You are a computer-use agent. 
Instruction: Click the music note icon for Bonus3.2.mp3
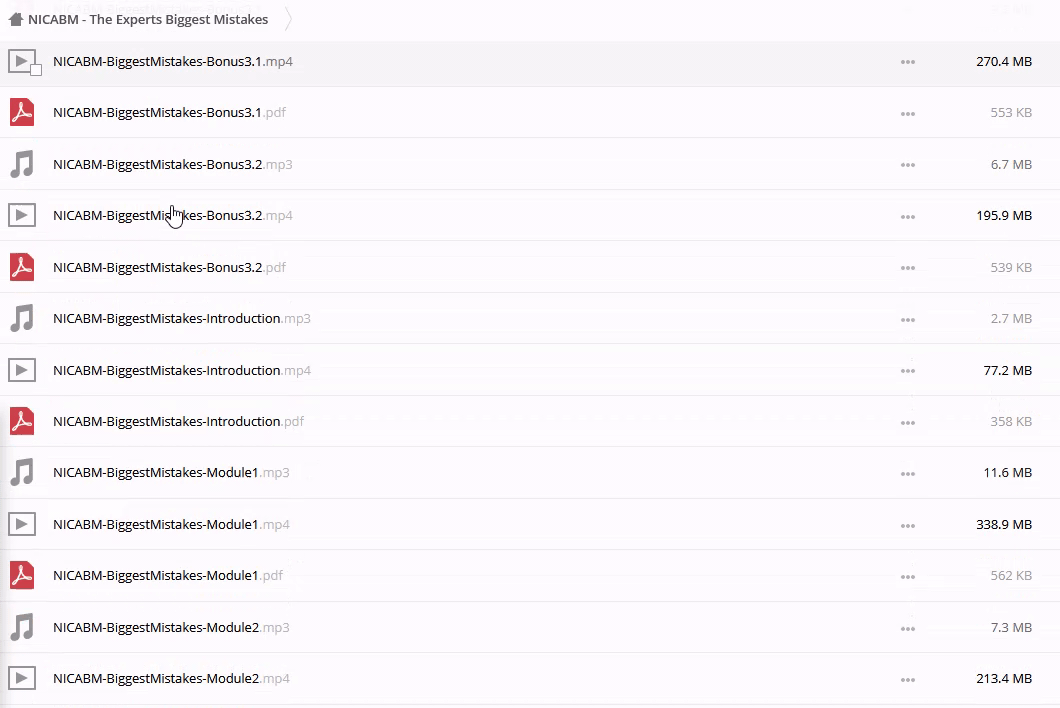tap(22, 164)
